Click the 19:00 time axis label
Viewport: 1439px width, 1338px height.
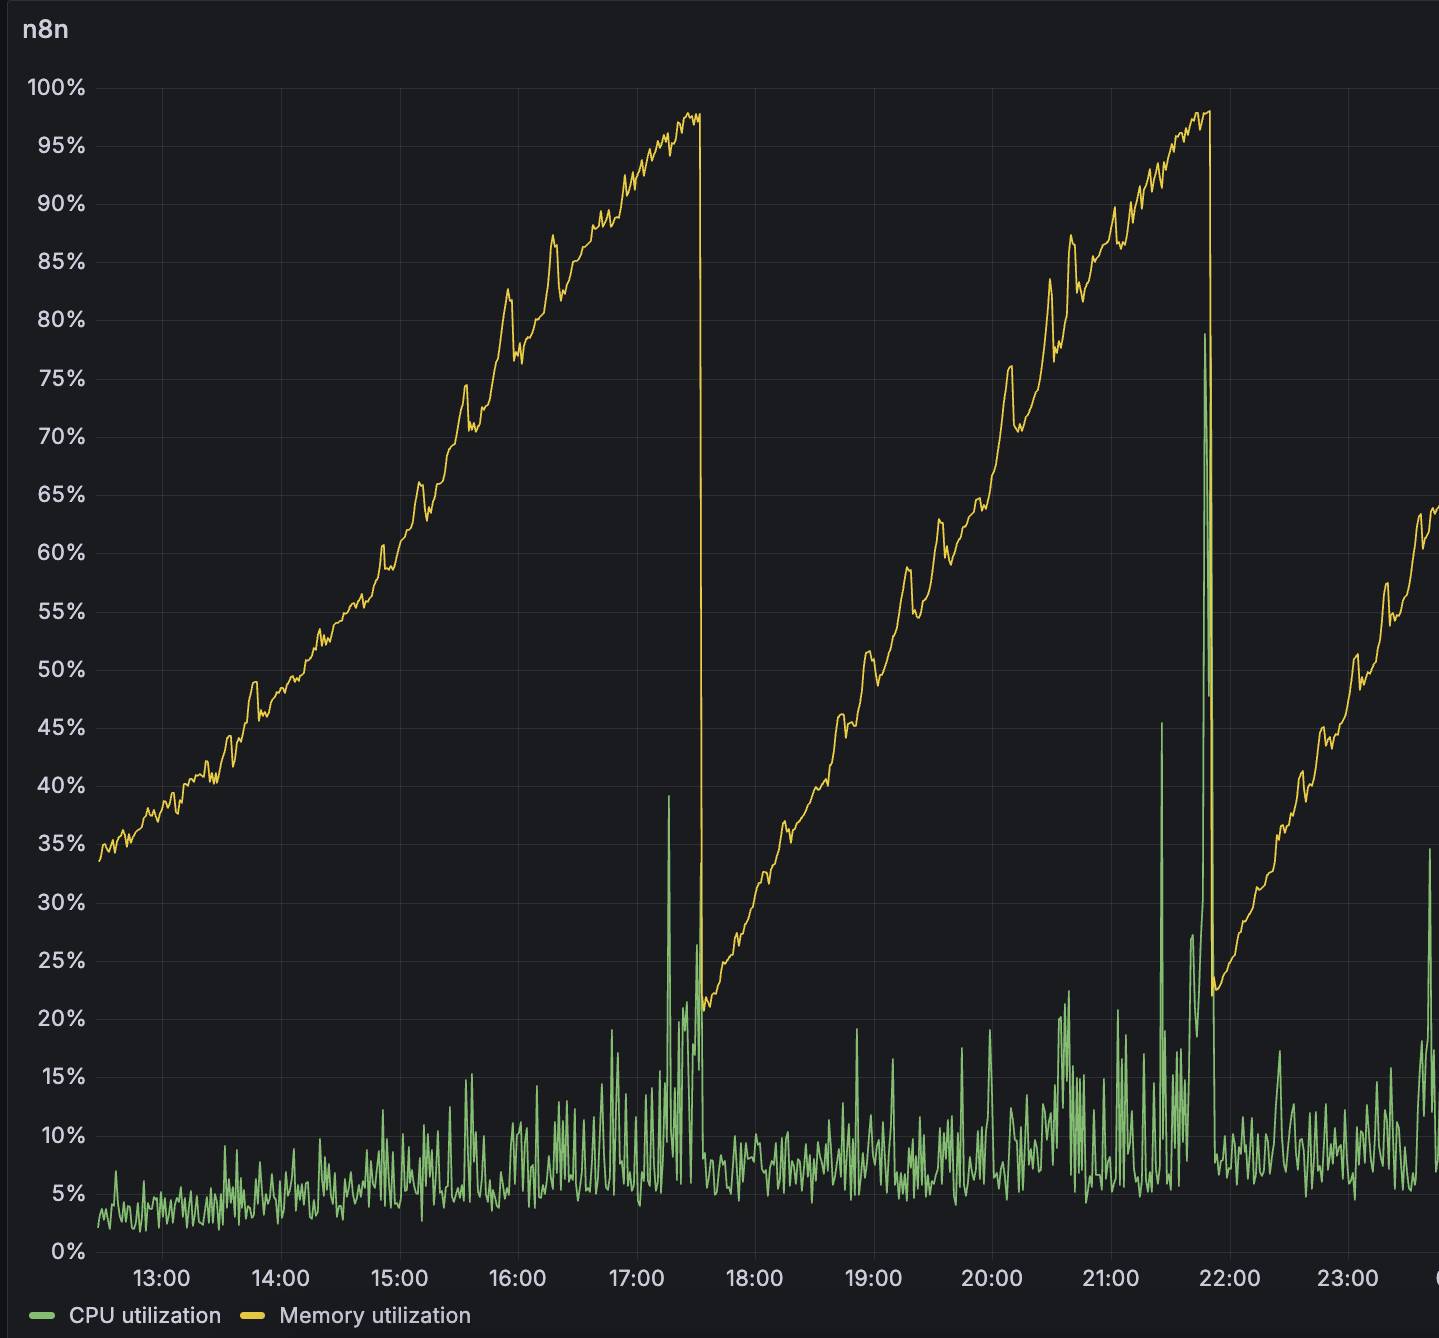pos(873,1278)
